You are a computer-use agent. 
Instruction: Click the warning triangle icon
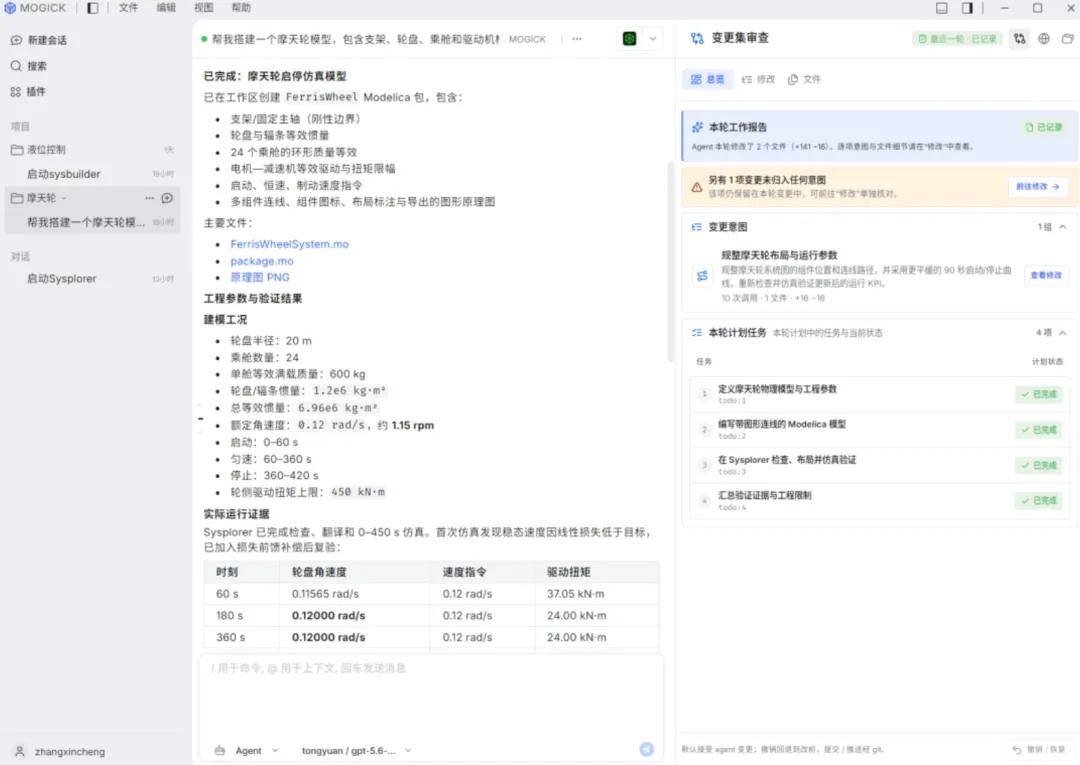pos(696,187)
